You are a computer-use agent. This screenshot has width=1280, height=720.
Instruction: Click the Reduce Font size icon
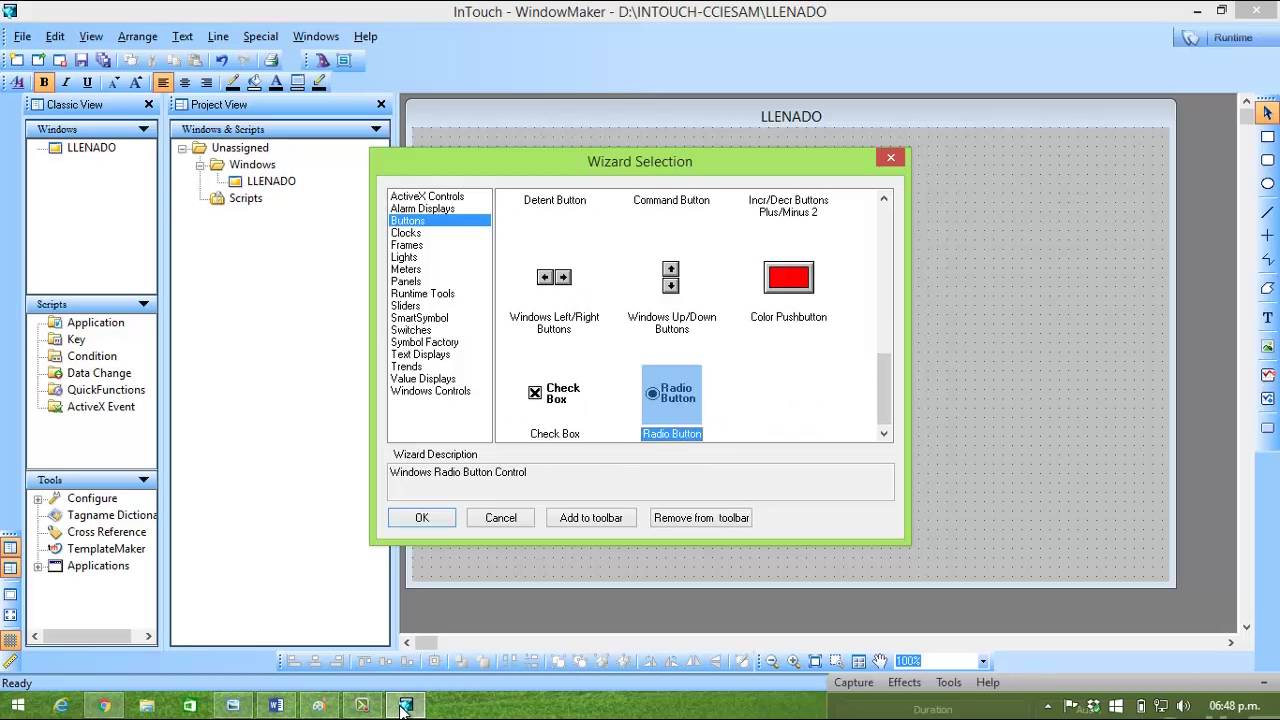pyautogui.click(x=113, y=82)
